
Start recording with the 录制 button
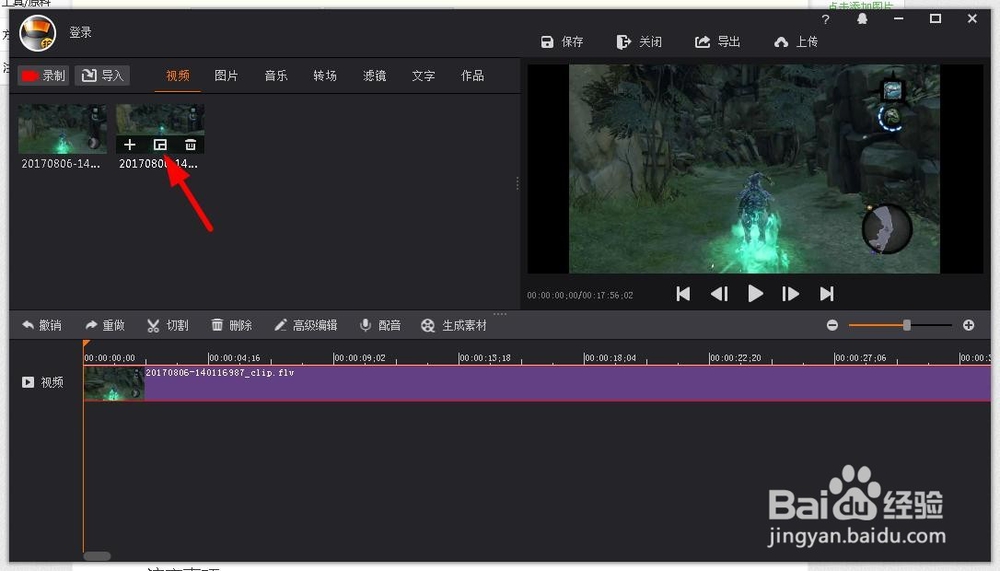tap(43, 75)
